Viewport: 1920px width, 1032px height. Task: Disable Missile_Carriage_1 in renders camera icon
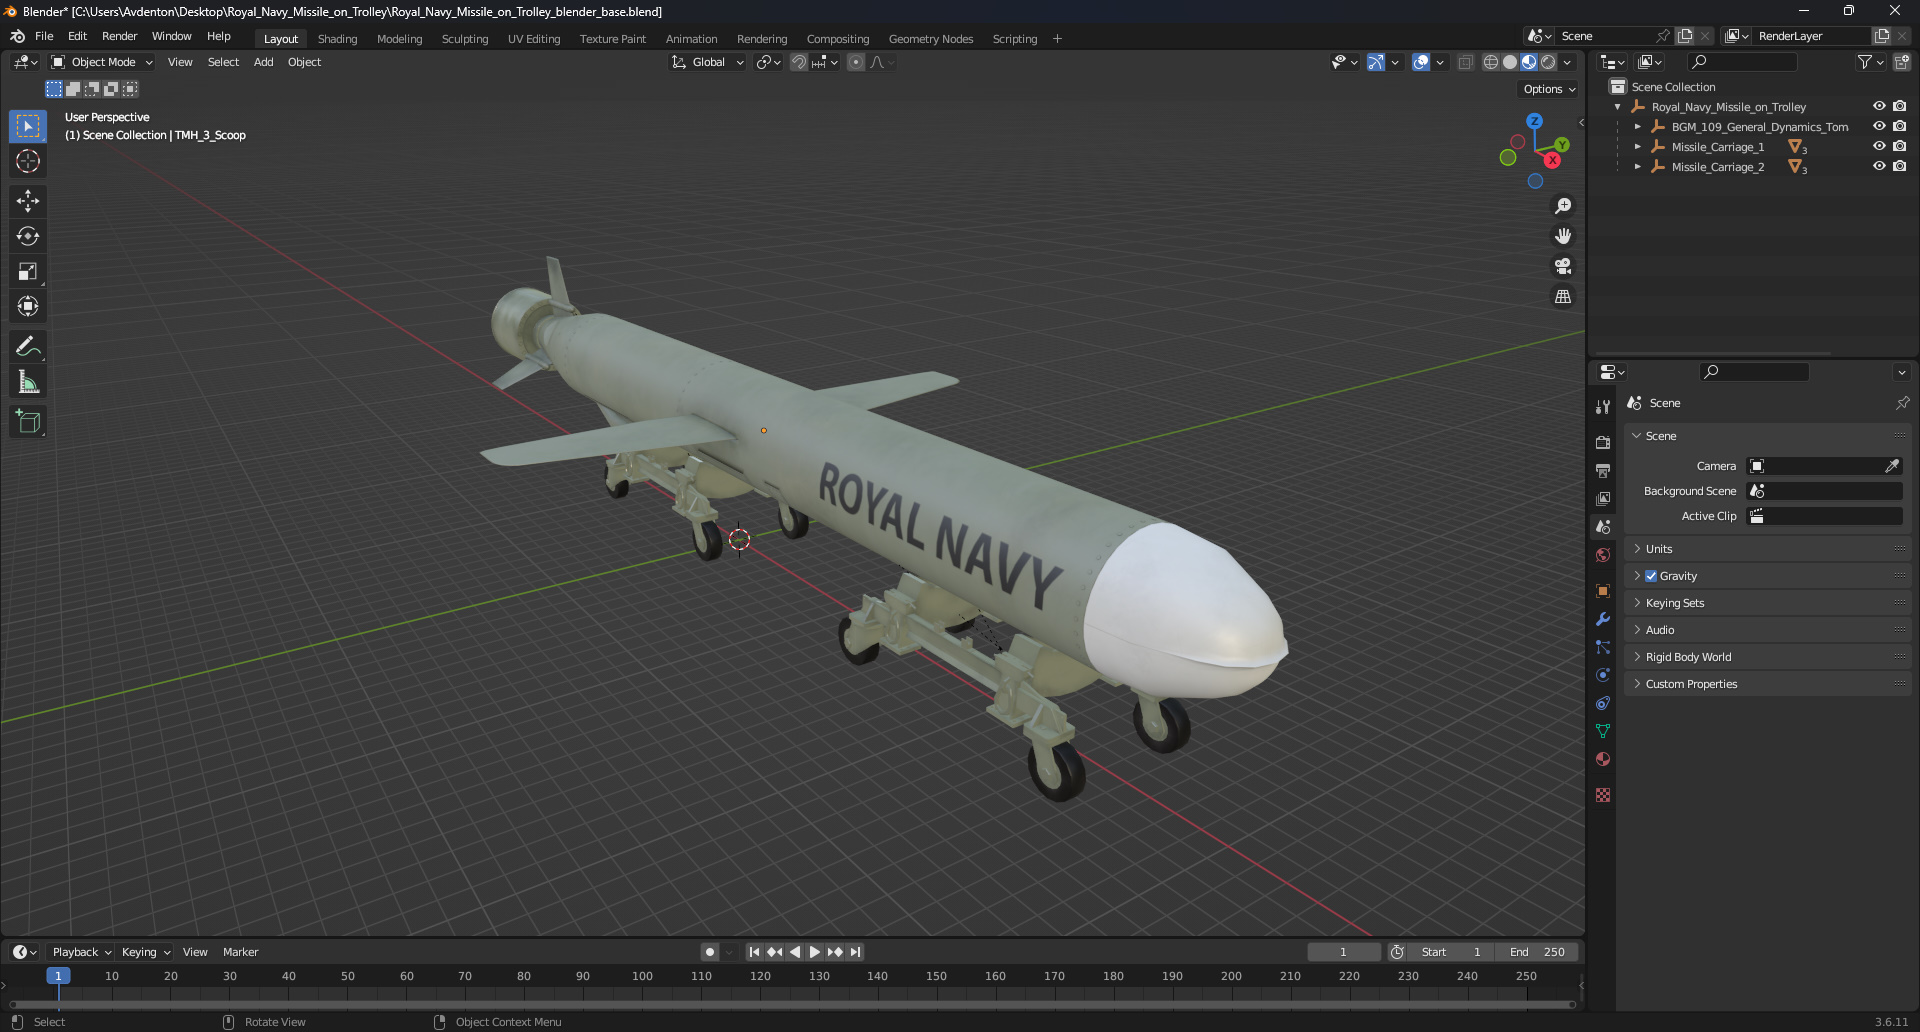click(1899, 146)
